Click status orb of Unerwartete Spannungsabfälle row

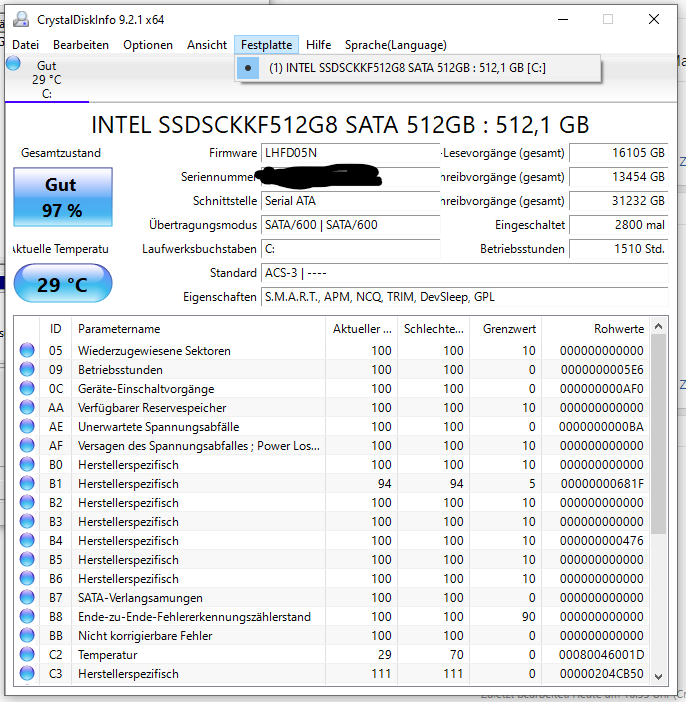tap(27, 426)
